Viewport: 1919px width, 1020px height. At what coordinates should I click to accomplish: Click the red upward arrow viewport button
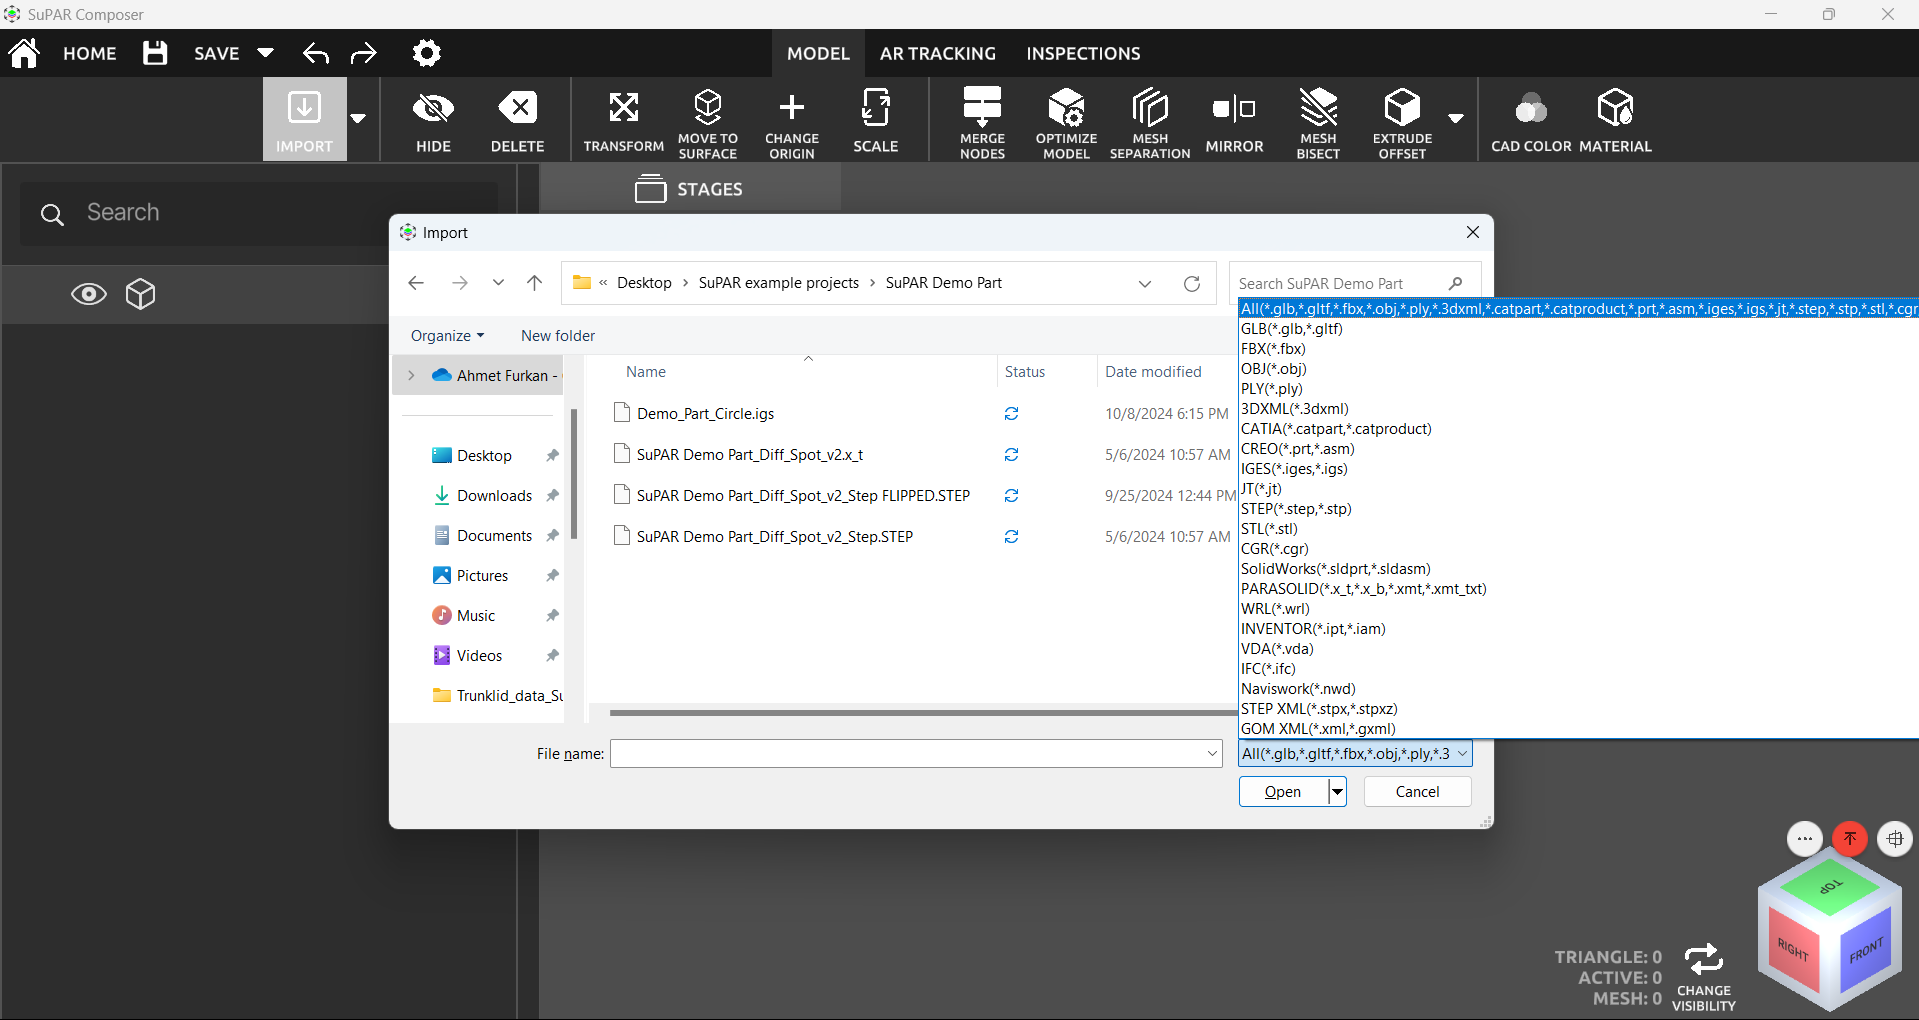click(1850, 839)
